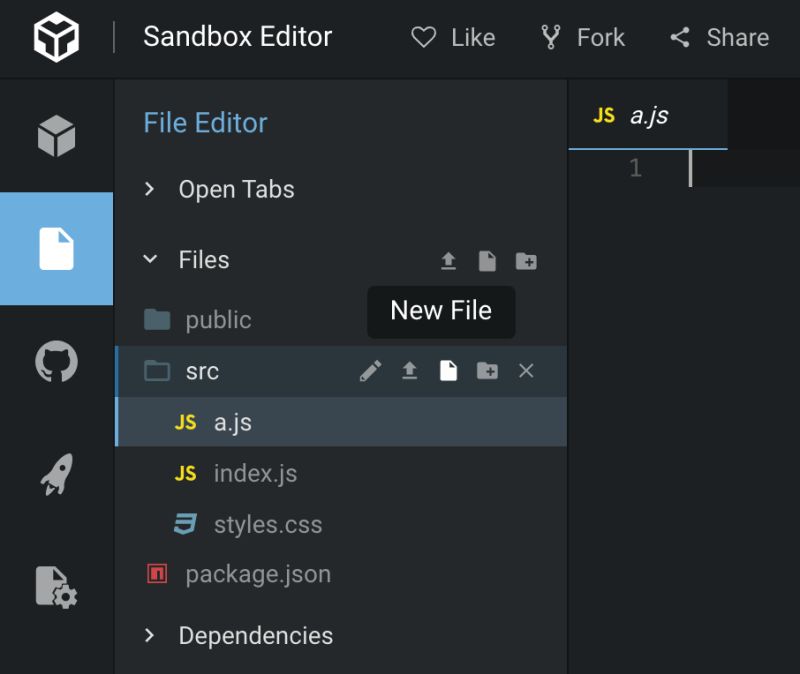Image resolution: width=800 pixels, height=674 pixels.
Task: Switch to the a.js editor tab
Action: (648, 115)
